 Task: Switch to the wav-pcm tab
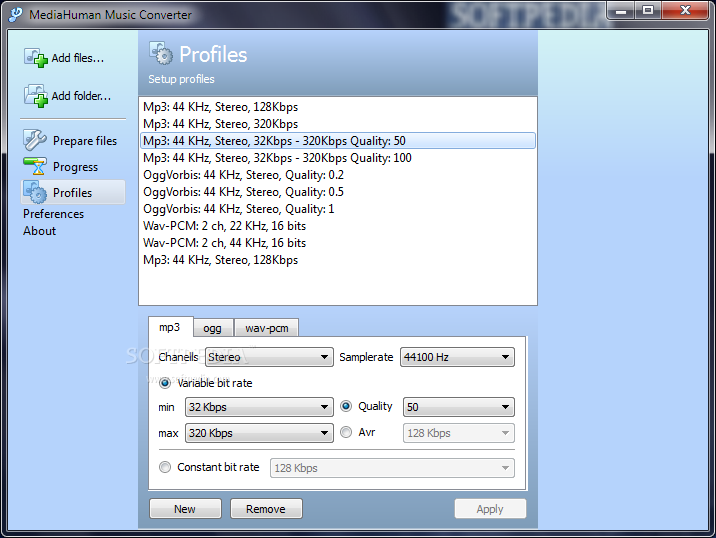(267, 328)
